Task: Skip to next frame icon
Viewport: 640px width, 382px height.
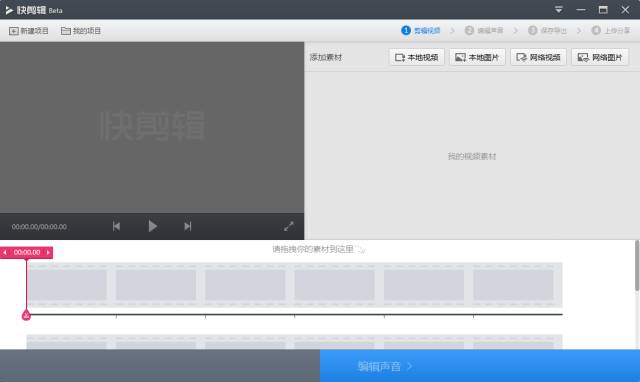Action: [x=188, y=226]
